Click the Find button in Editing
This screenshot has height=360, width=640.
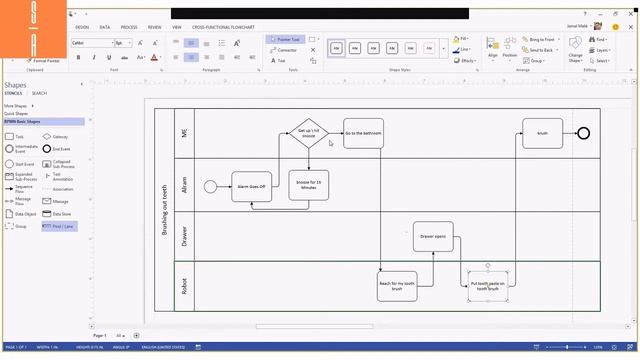point(598,40)
